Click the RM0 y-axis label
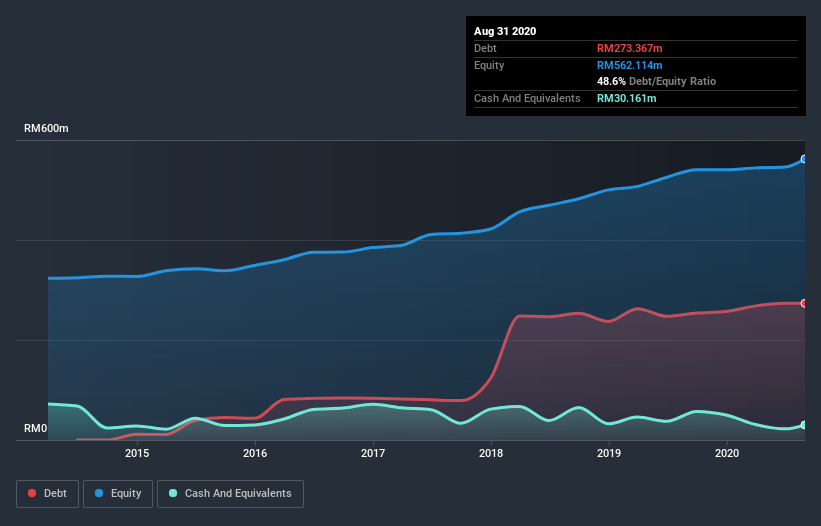 pyautogui.click(x=36, y=428)
